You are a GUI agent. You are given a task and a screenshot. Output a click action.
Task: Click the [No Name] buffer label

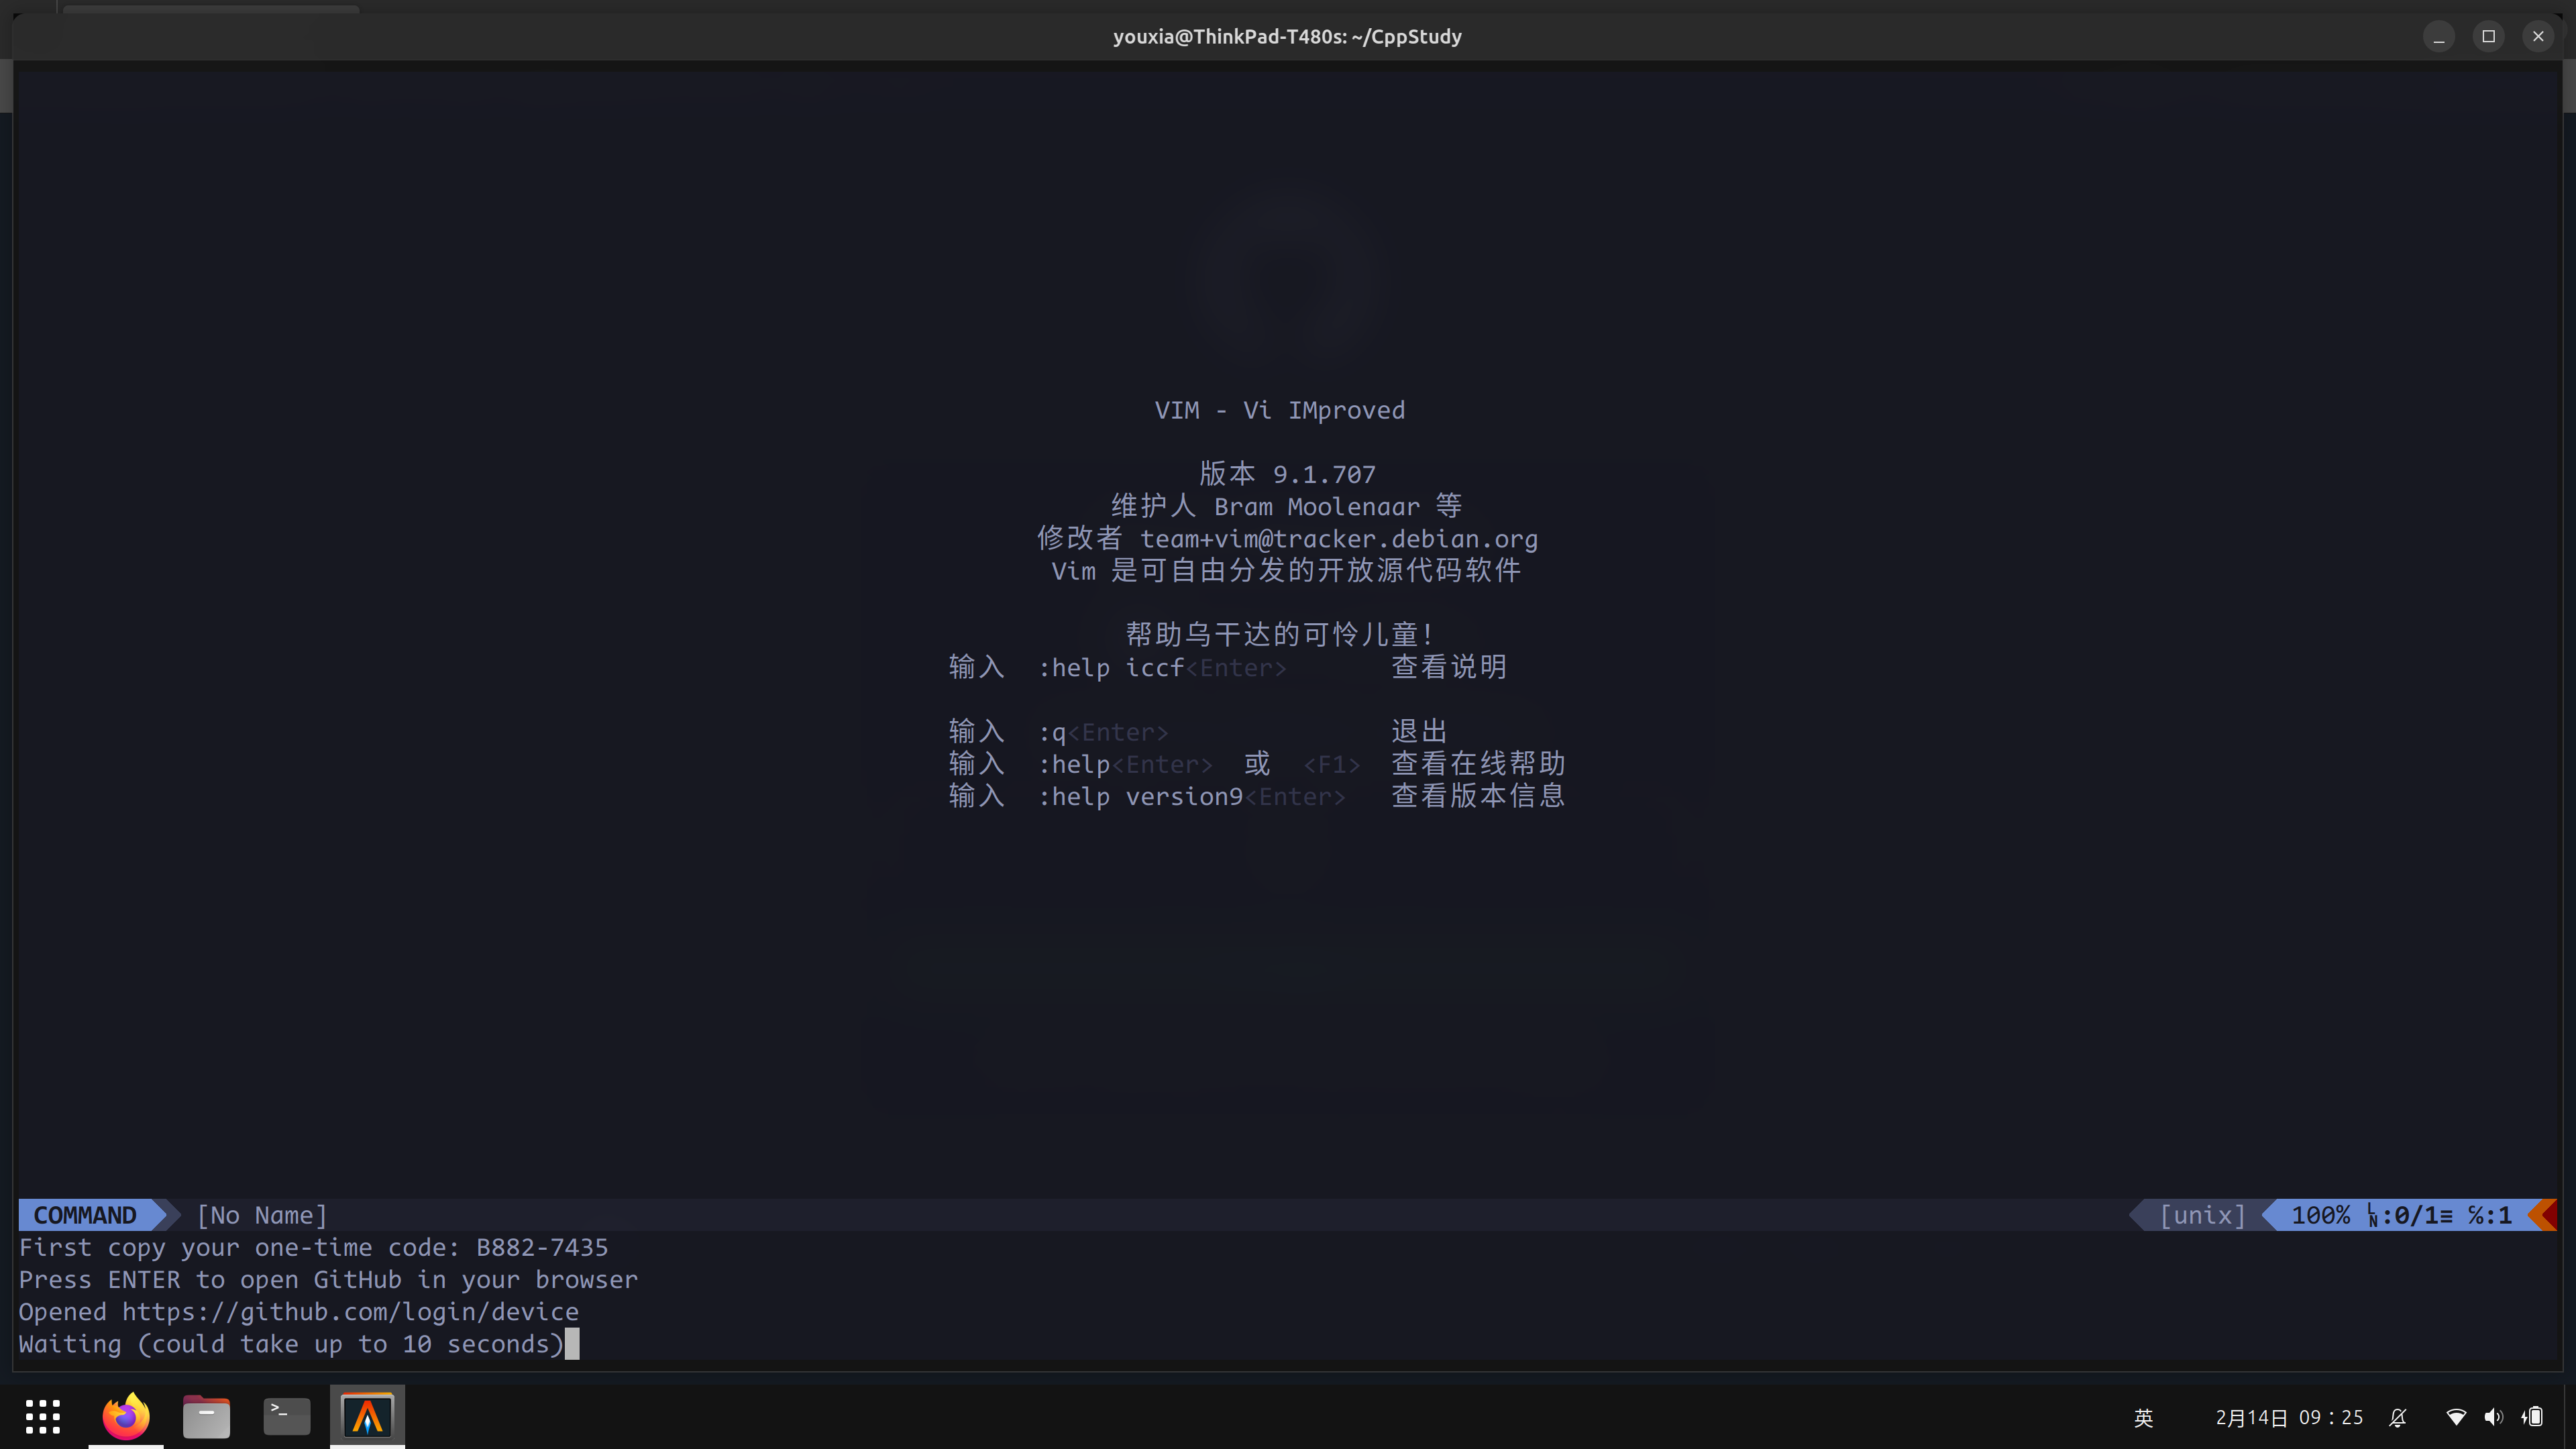coord(262,1215)
